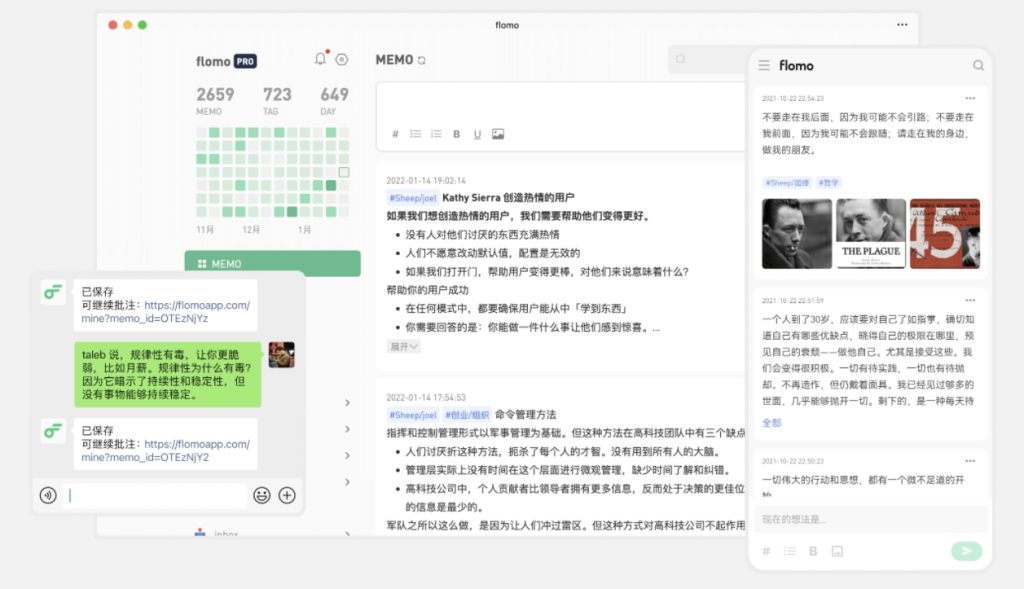Open settings icon beside the notification bell
The image size is (1024, 589).
coord(342,59)
